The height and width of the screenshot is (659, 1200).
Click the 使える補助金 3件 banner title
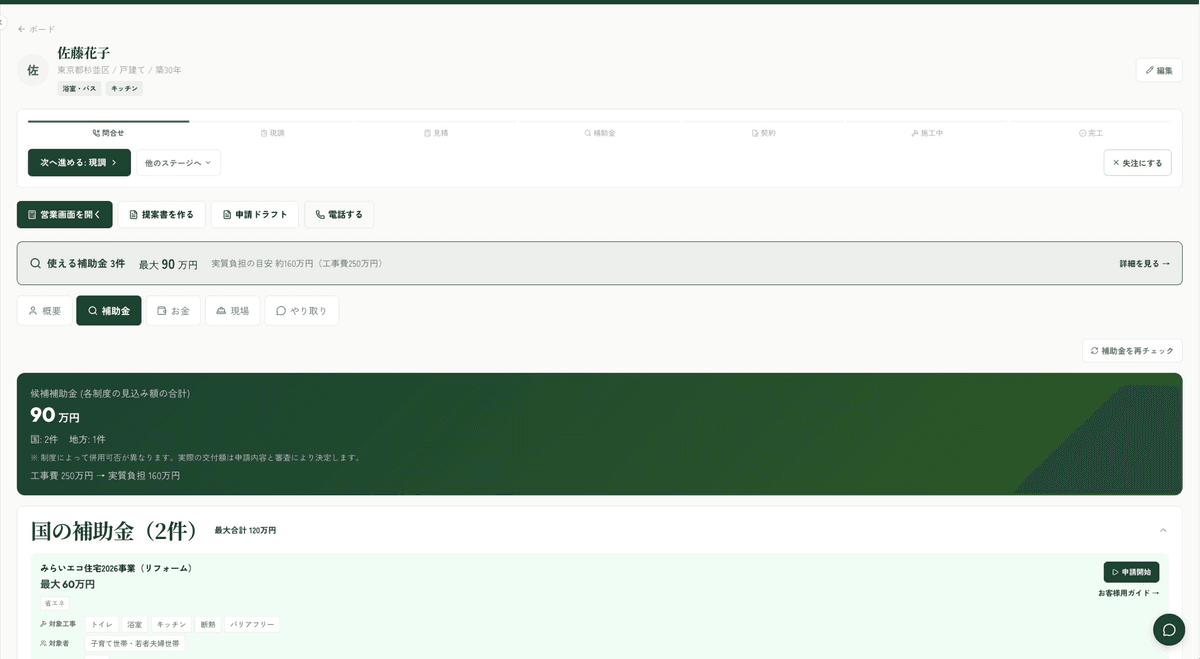pos(86,264)
